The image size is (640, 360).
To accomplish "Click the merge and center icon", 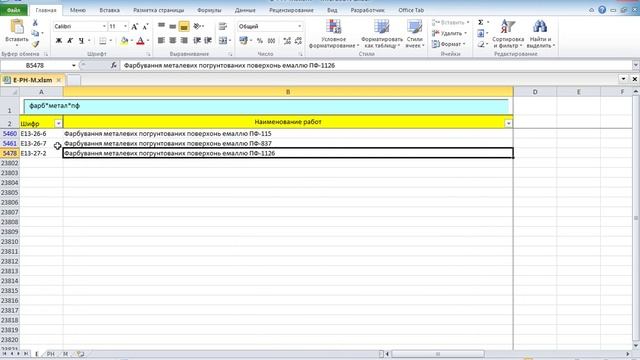I will pyautogui.click(x=223, y=40).
